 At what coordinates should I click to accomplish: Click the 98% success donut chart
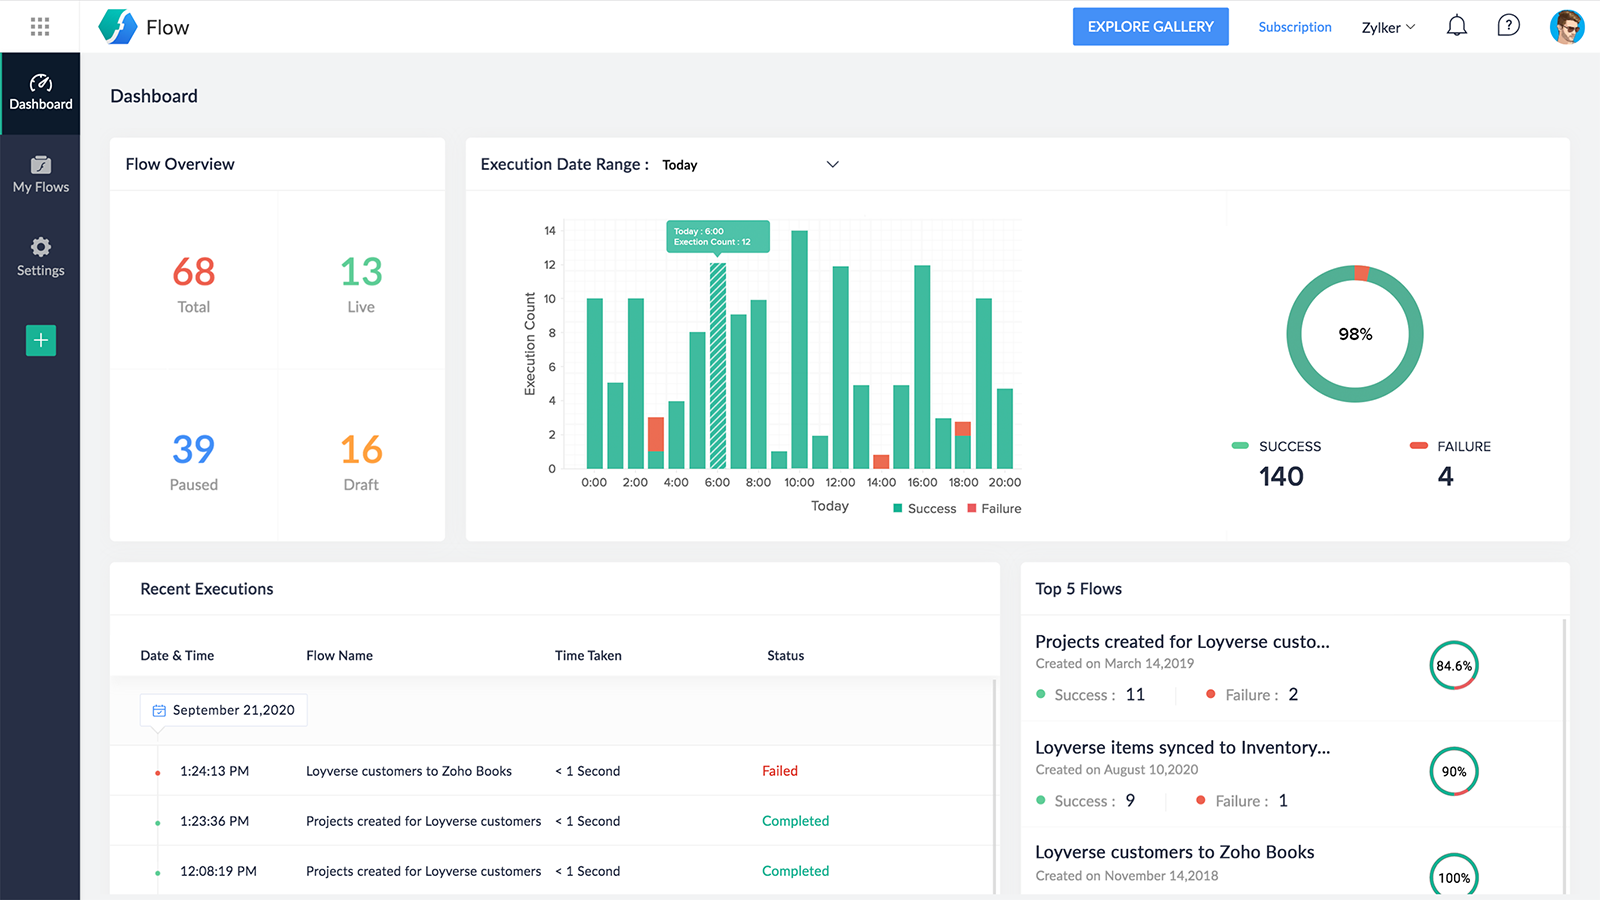click(1355, 334)
